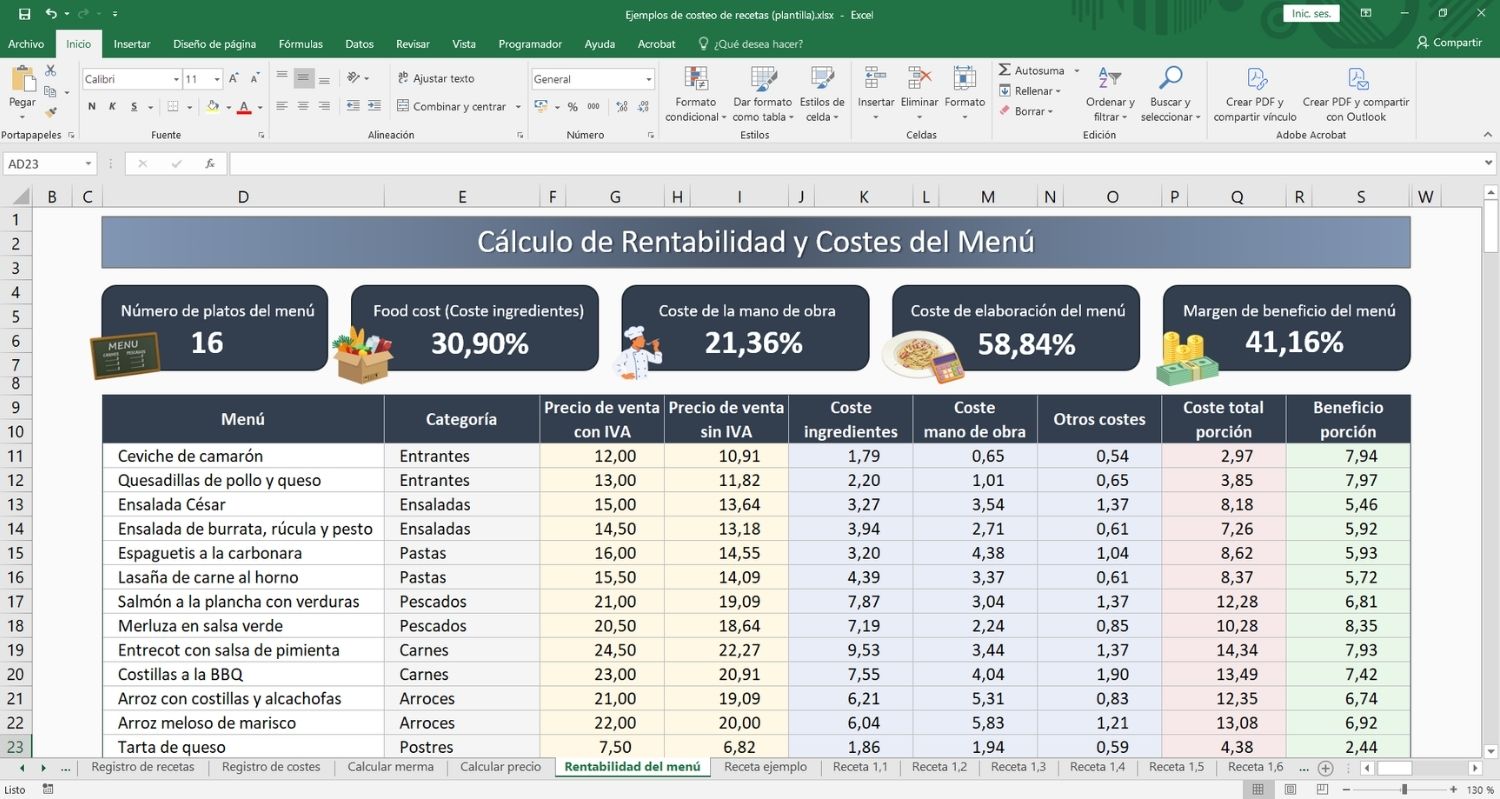Click Crear PDF y compartir vínculo
This screenshot has height=799, width=1500.
tap(1255, 94)
